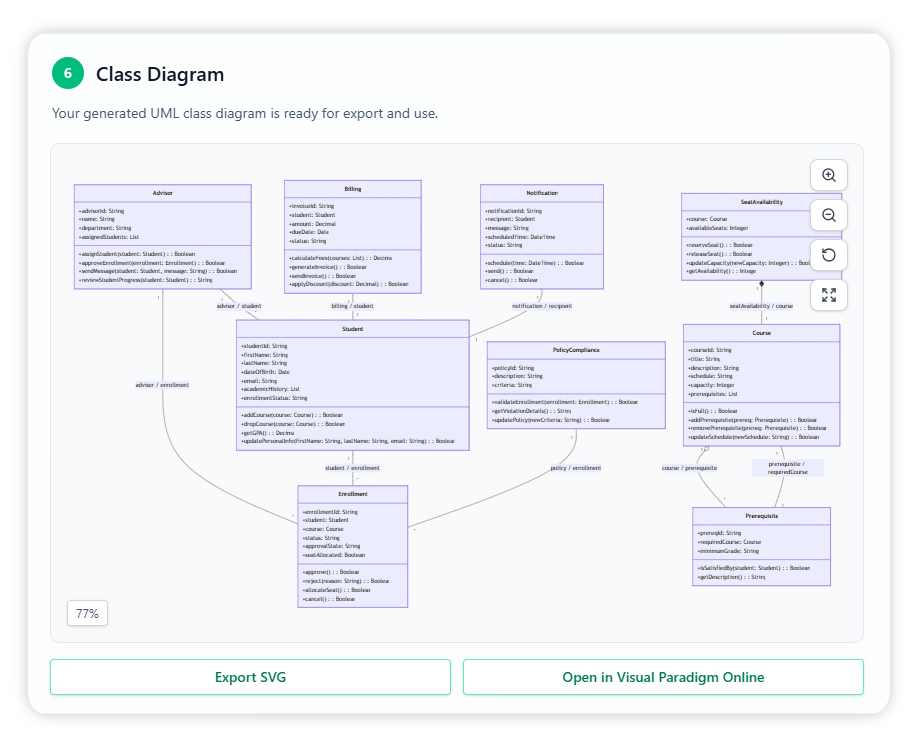Click the Export SVG button
The height and width of the screenshot is (742, 920).
click(250, 677)
